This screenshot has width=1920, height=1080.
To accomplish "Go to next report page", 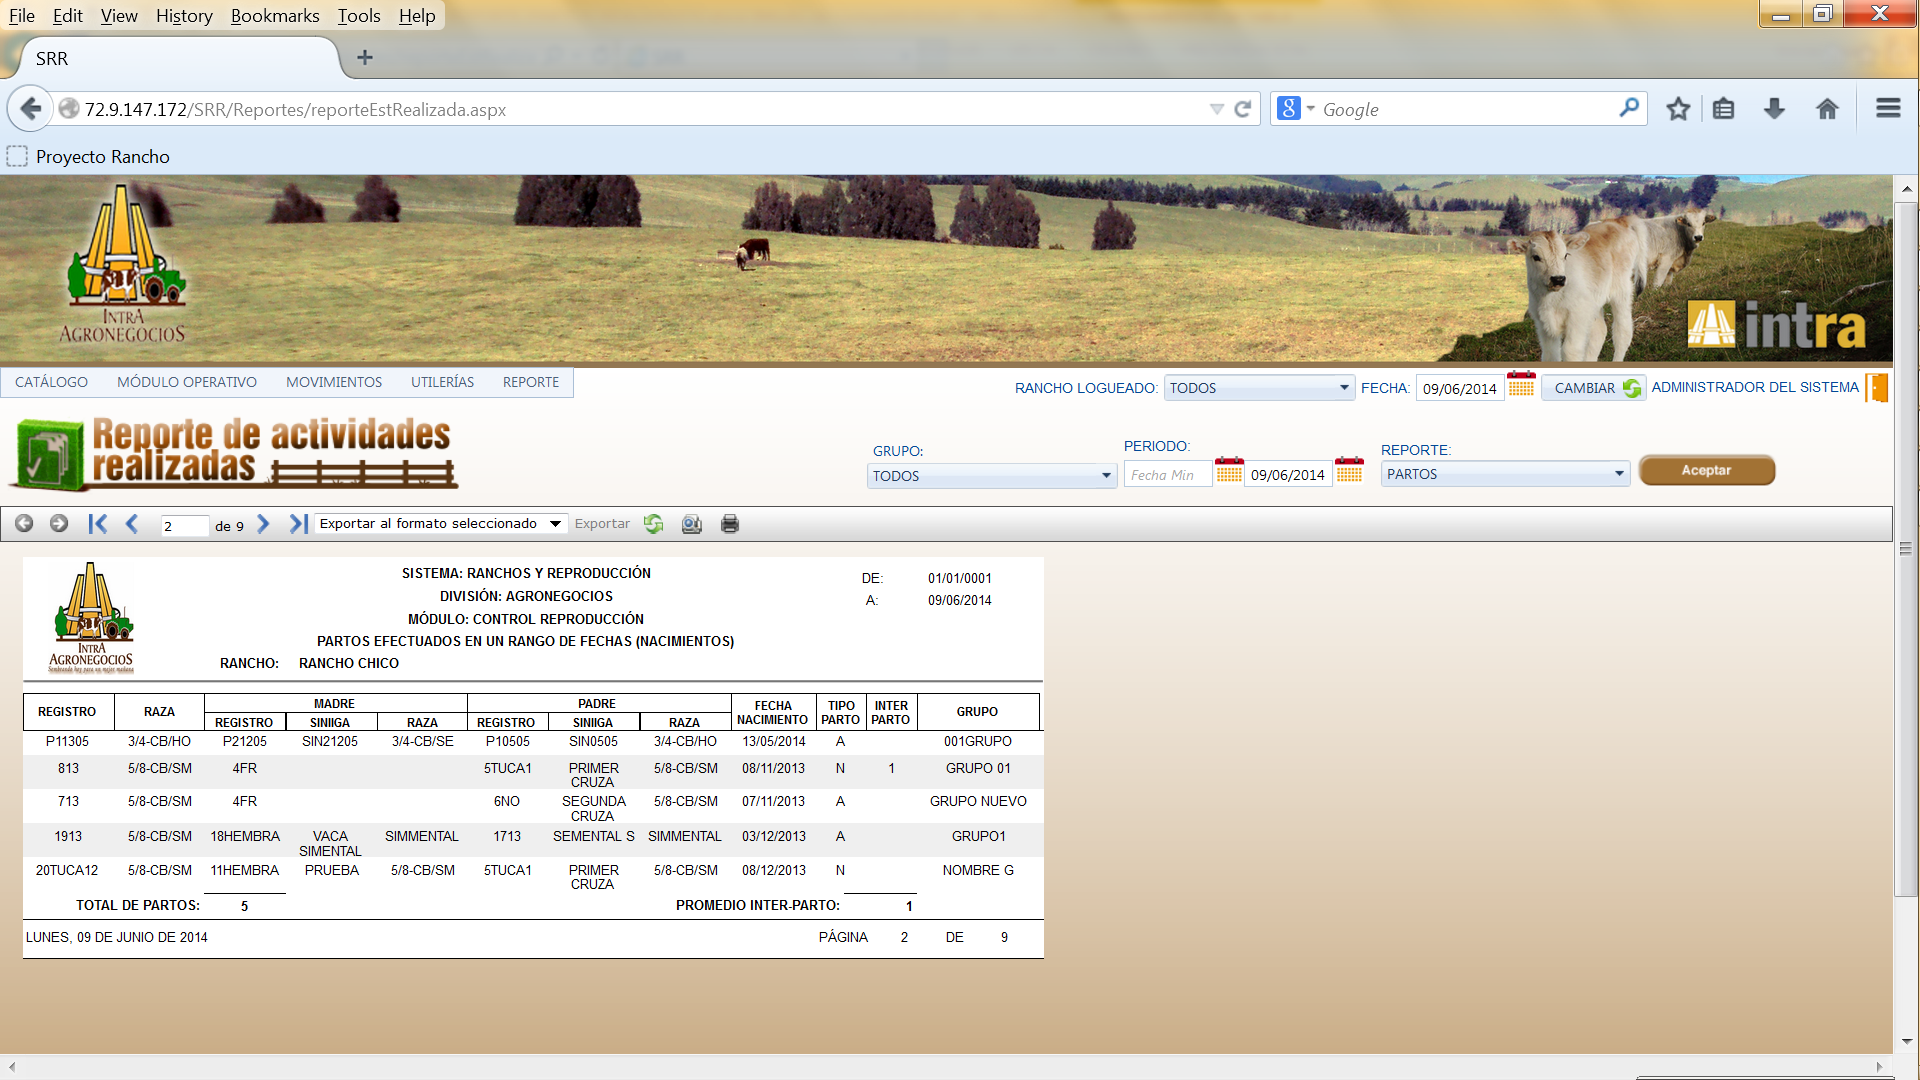I will (263, 524).
